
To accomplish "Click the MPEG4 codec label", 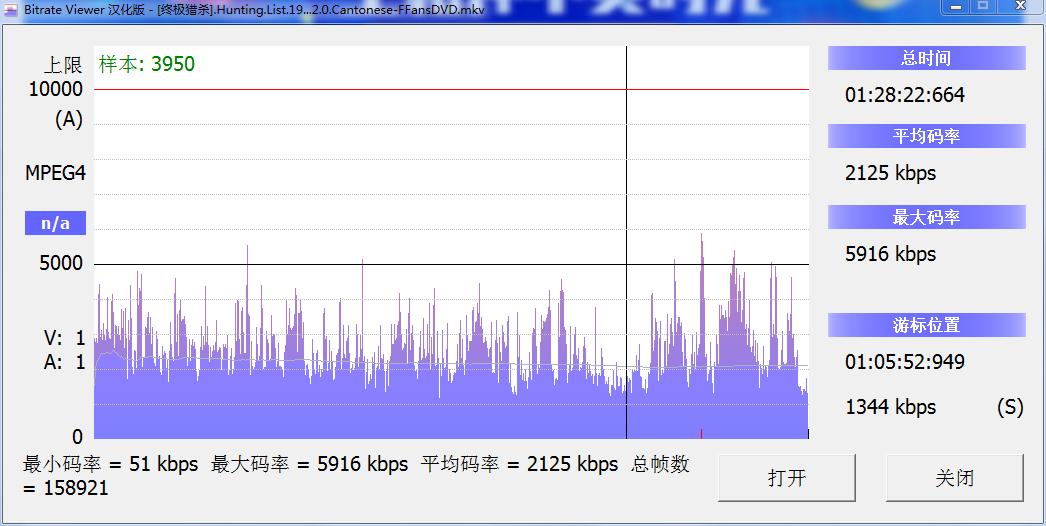I will click(55, 173).
